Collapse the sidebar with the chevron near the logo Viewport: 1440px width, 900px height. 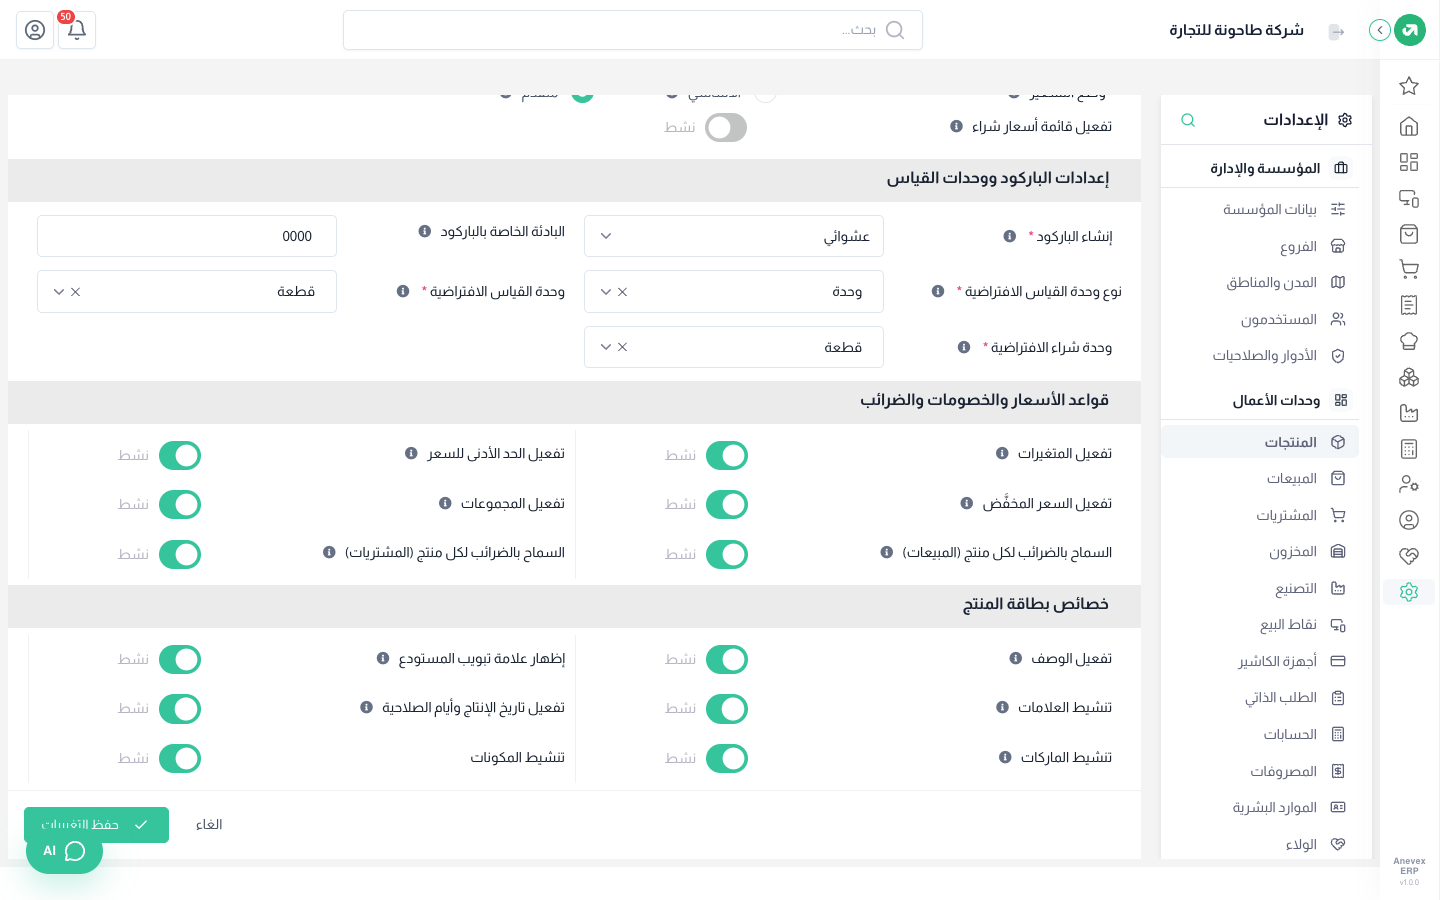(1380, 30)
